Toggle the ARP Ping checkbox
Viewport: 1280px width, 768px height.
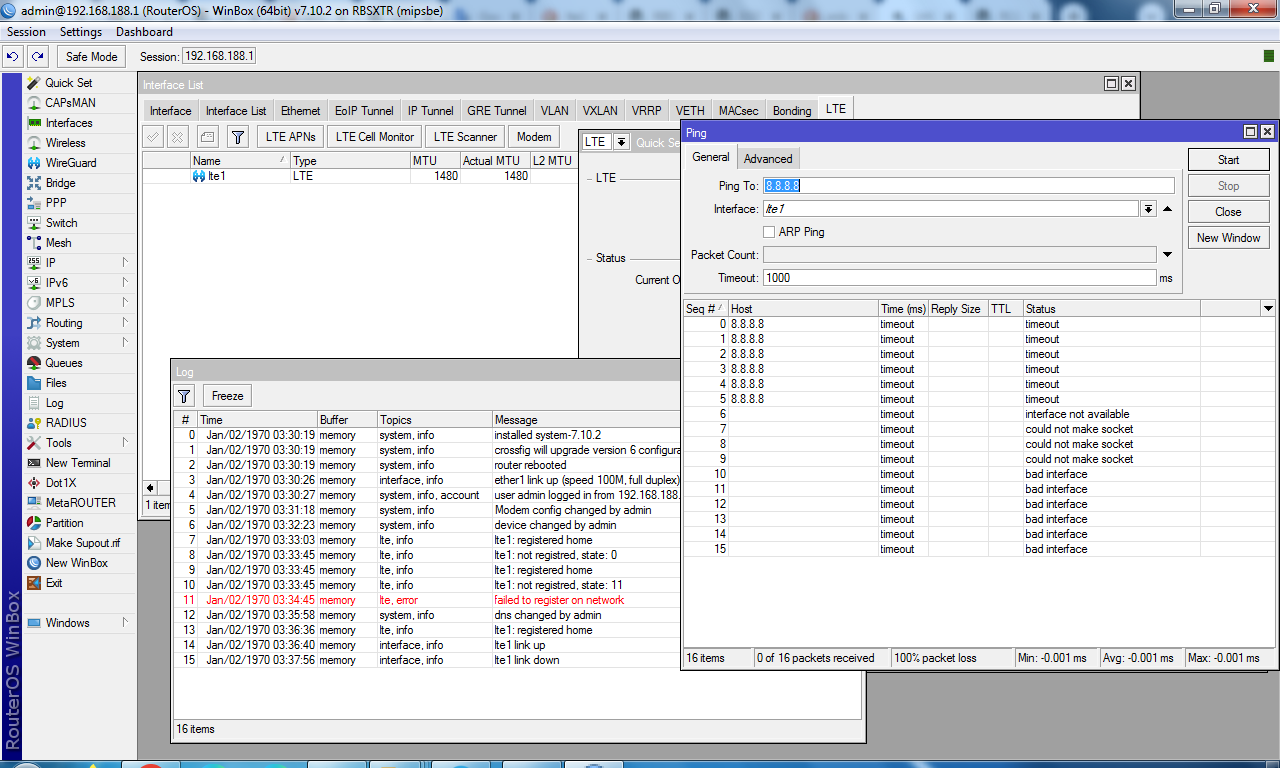pyautogui.click(x=769, y=232)
